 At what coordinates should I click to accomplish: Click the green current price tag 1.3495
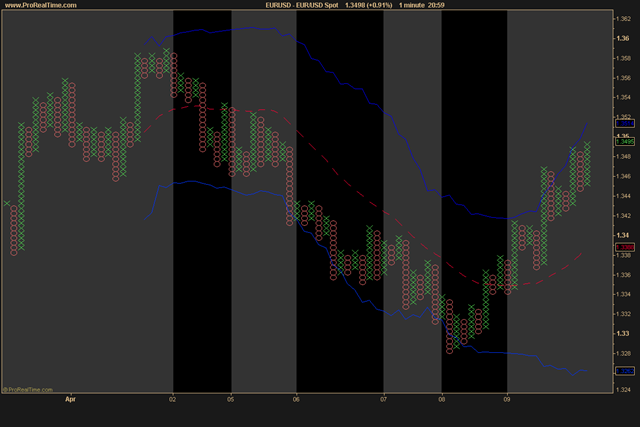pyautogui.click(x=624, y=142)
